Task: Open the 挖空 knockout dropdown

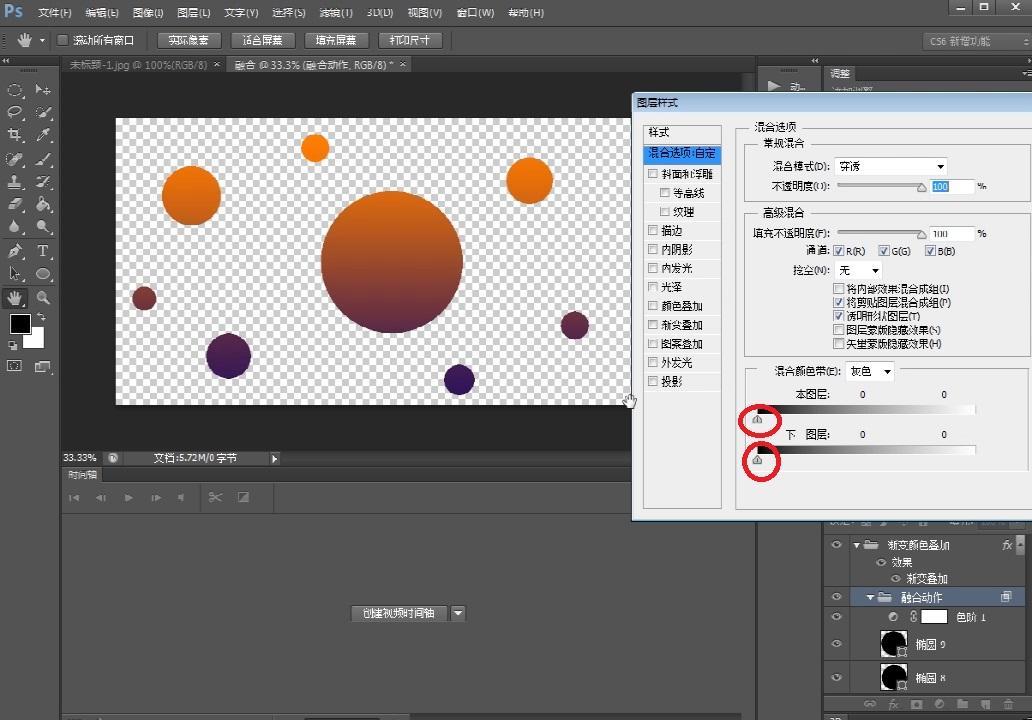Action: coord(859,271)
